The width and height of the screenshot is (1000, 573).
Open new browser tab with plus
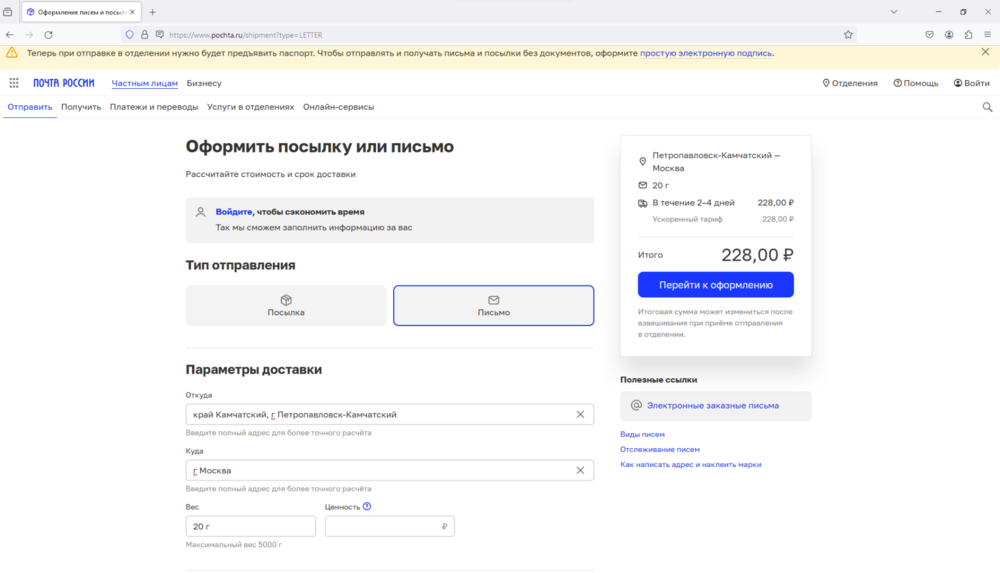[153, 12]
